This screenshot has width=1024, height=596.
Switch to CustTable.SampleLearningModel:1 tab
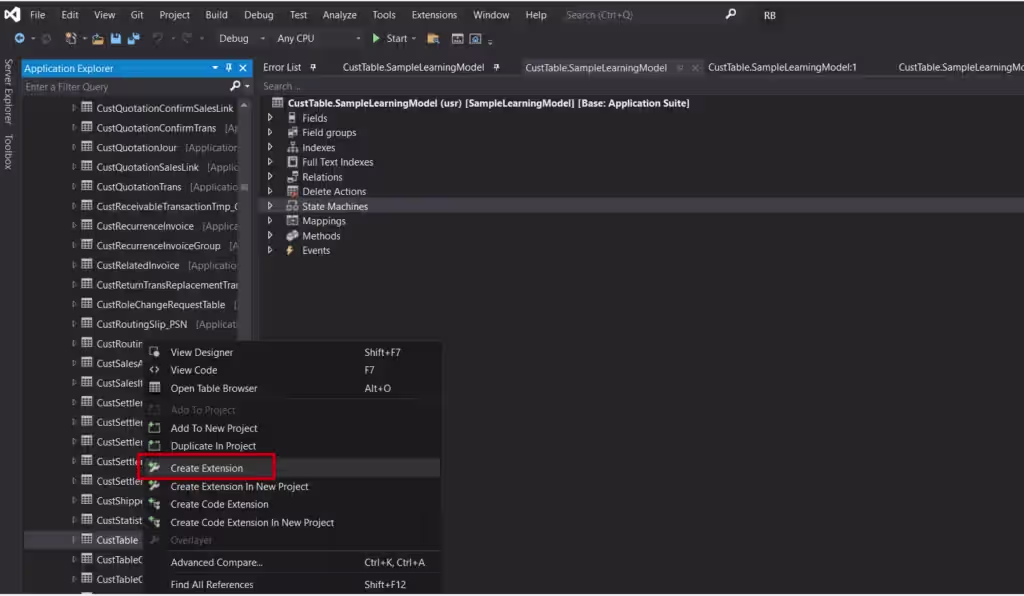(x=782, y=67)
